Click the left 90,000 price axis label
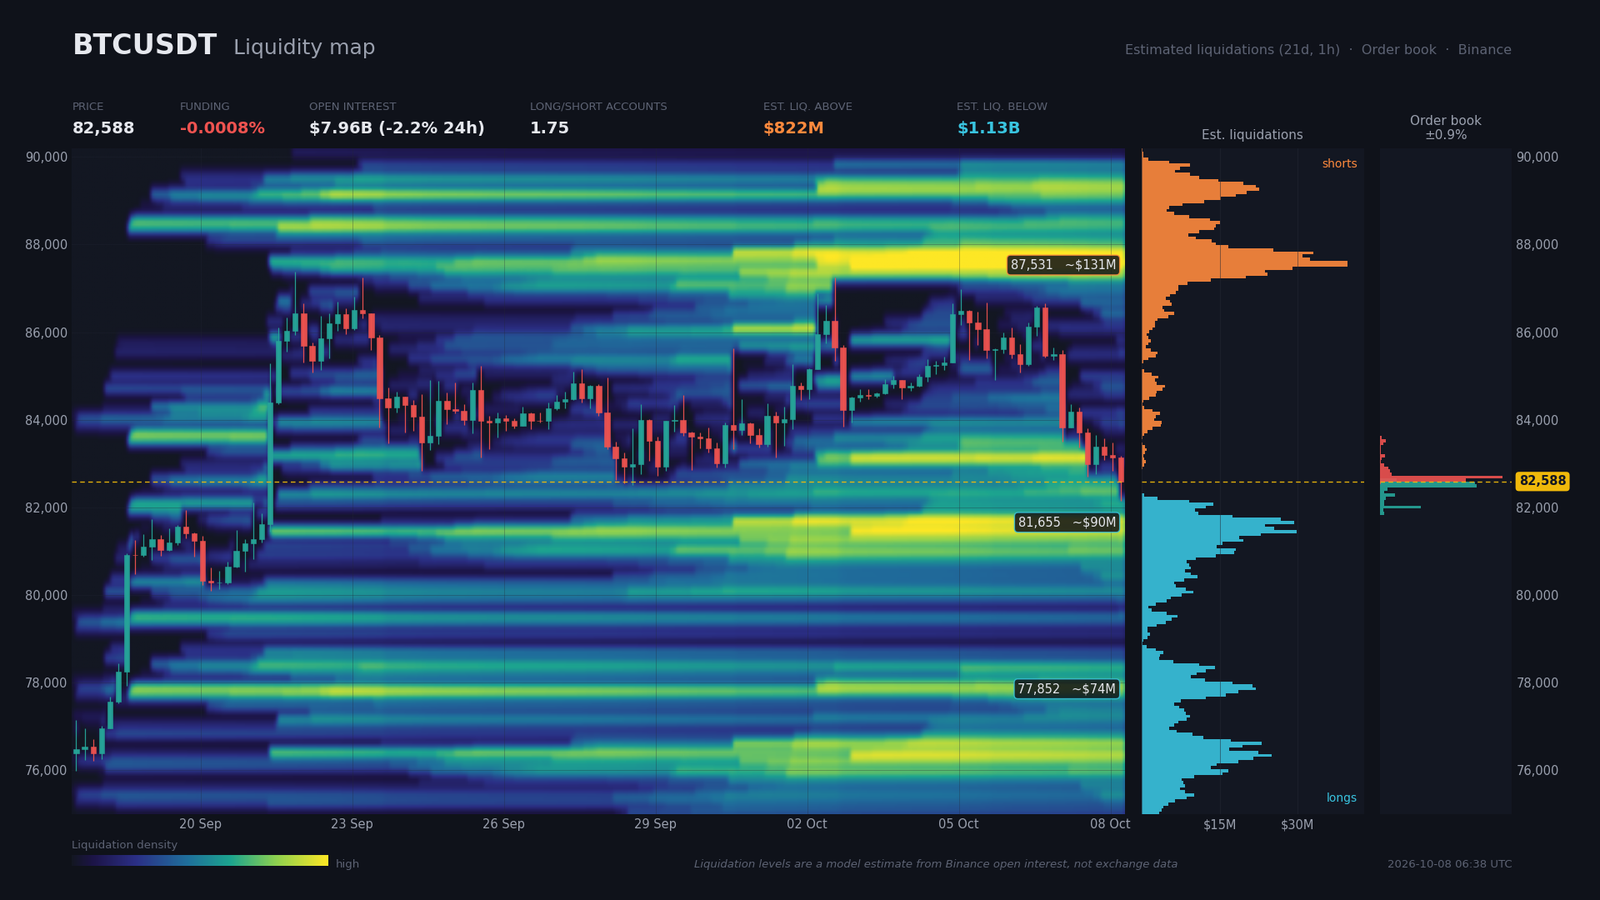 46,157
